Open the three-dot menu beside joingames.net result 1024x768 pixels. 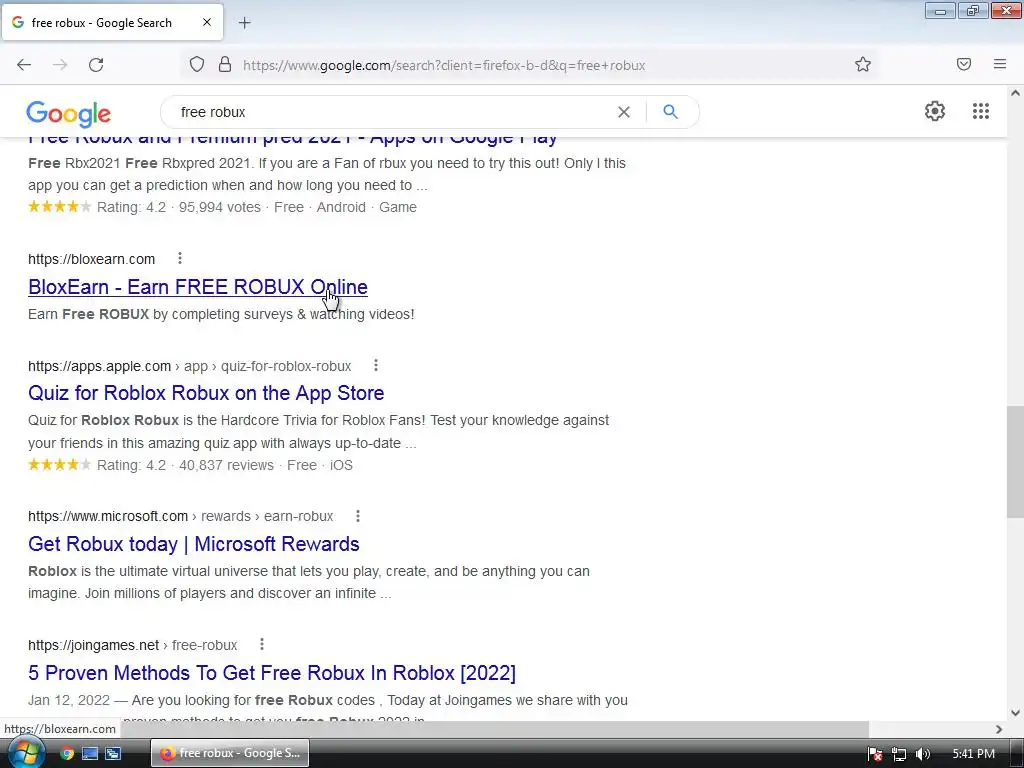(261, 645)
